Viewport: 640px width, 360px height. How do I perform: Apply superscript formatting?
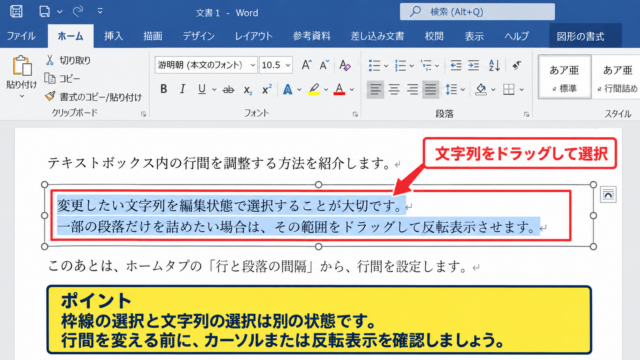point(267,90)
